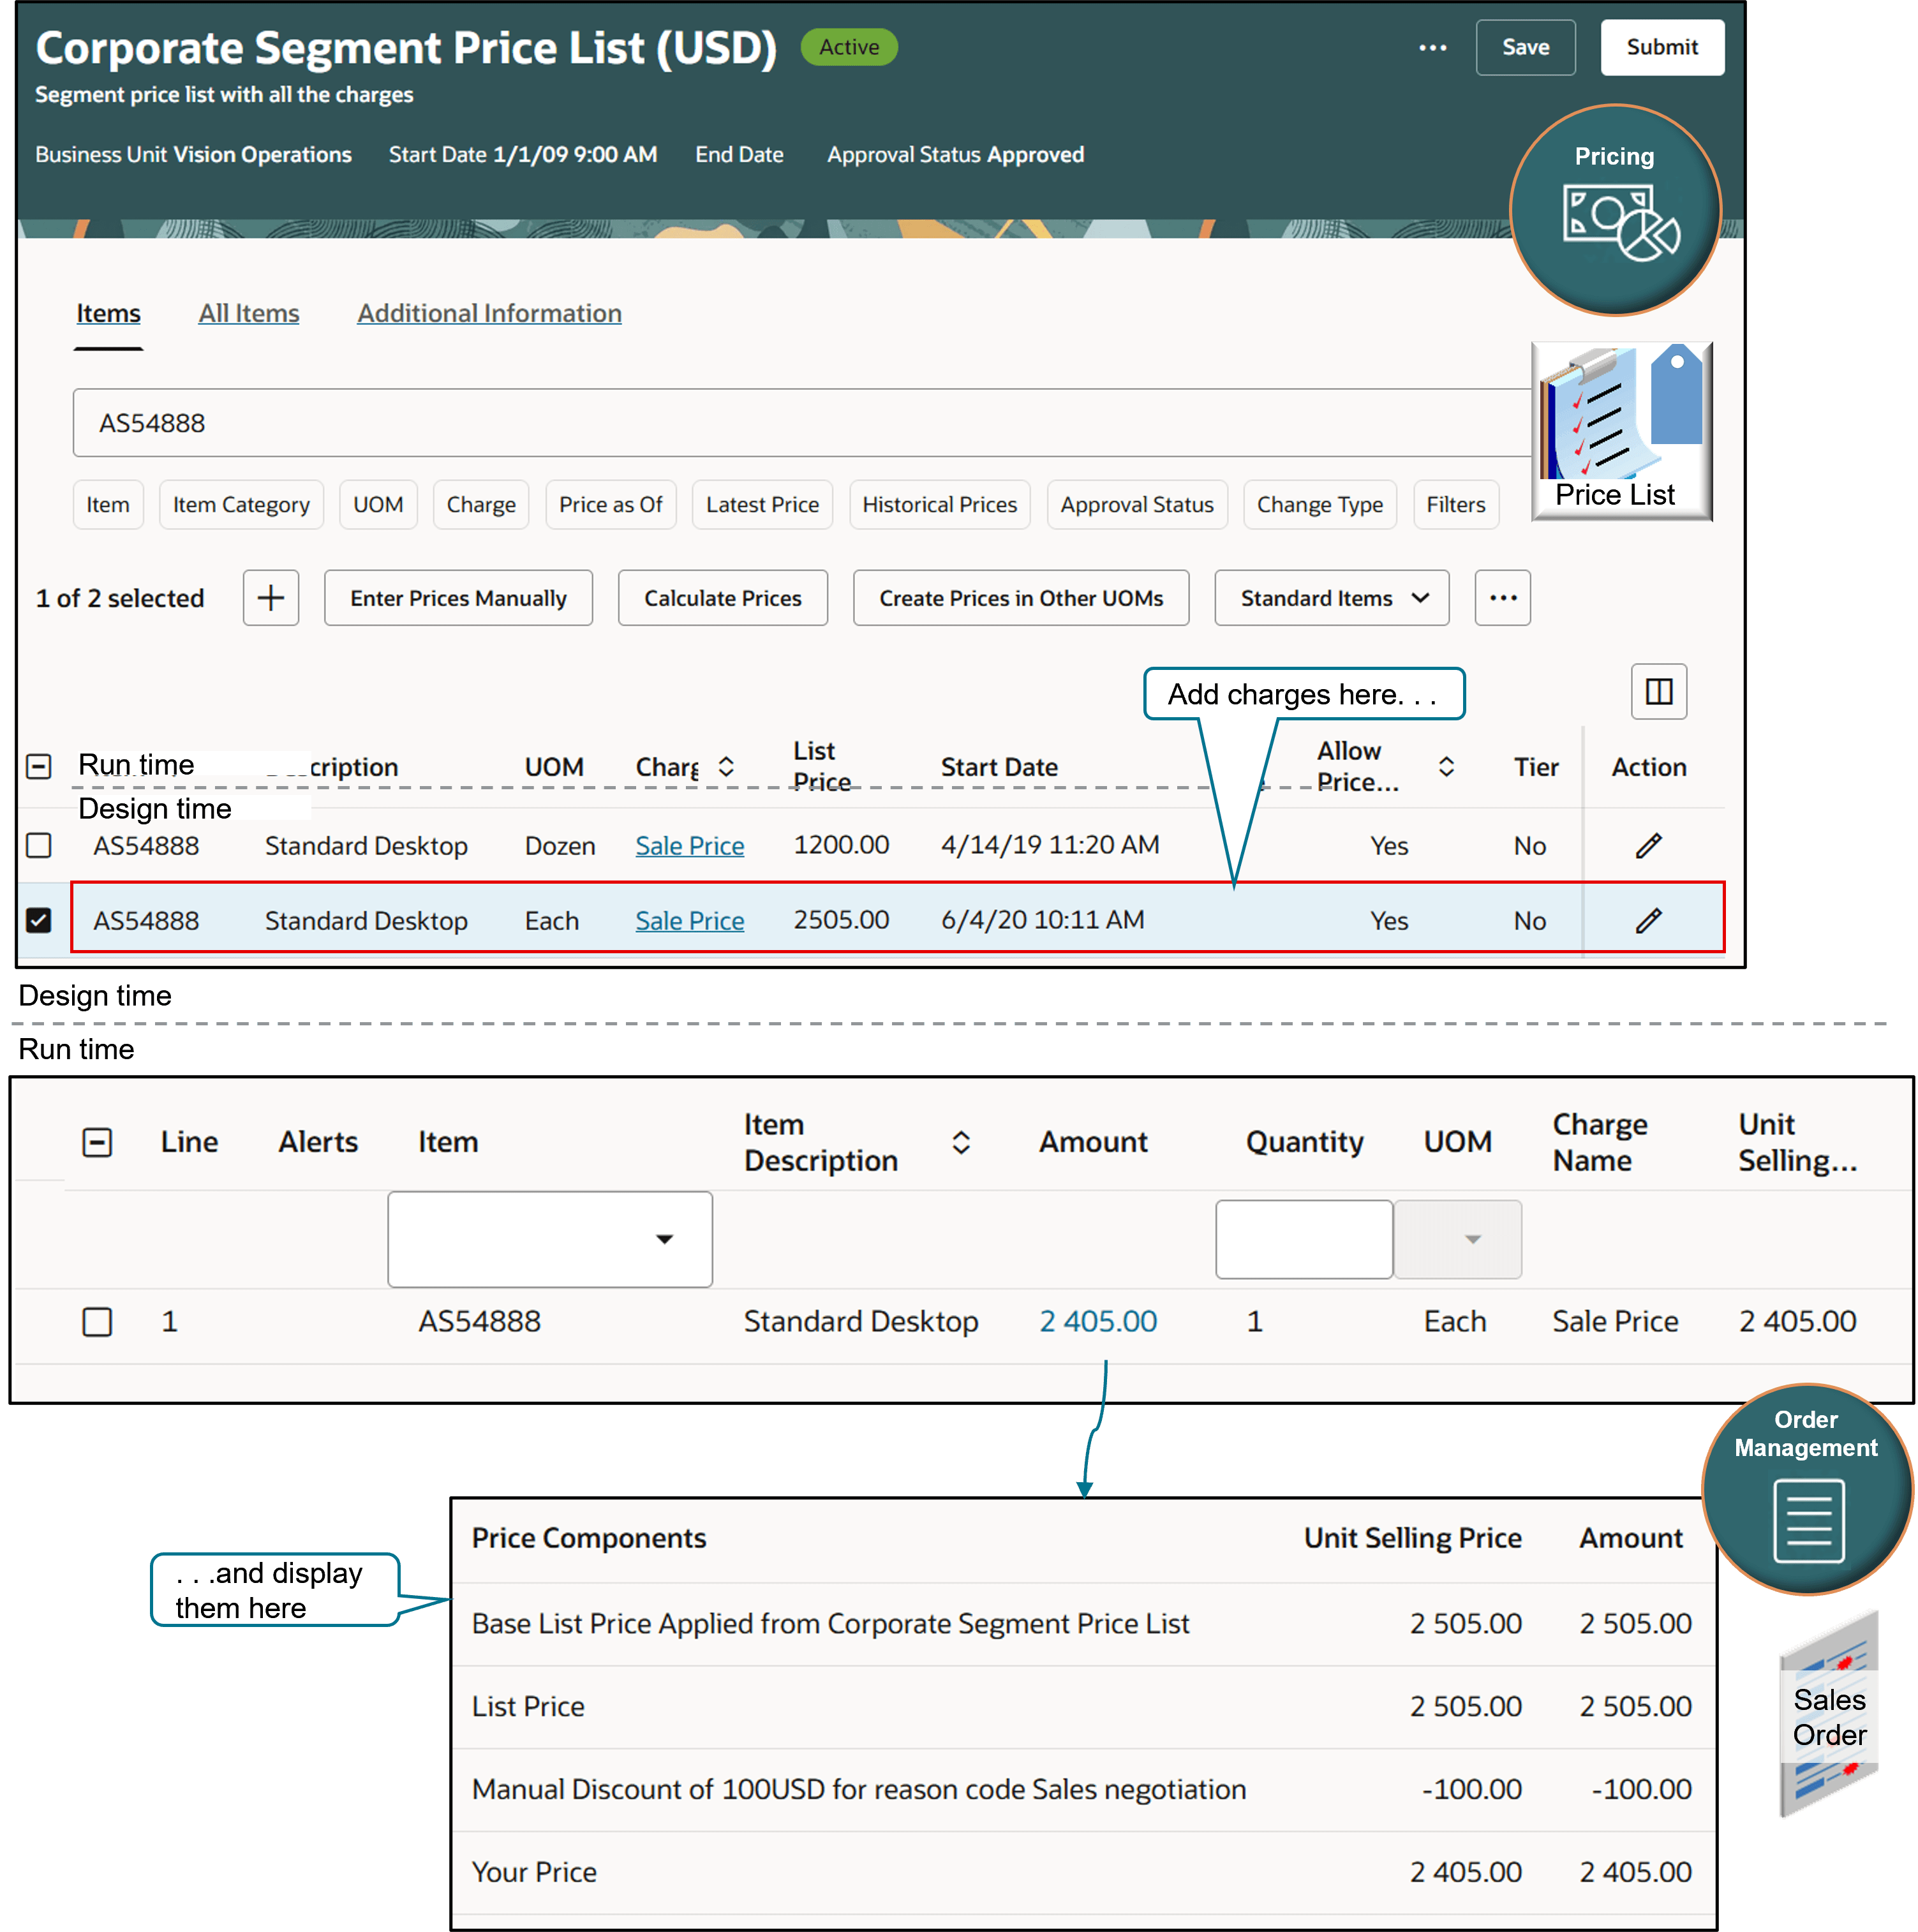Toggle sort arrows on Item Description column

coord(960,1142)
